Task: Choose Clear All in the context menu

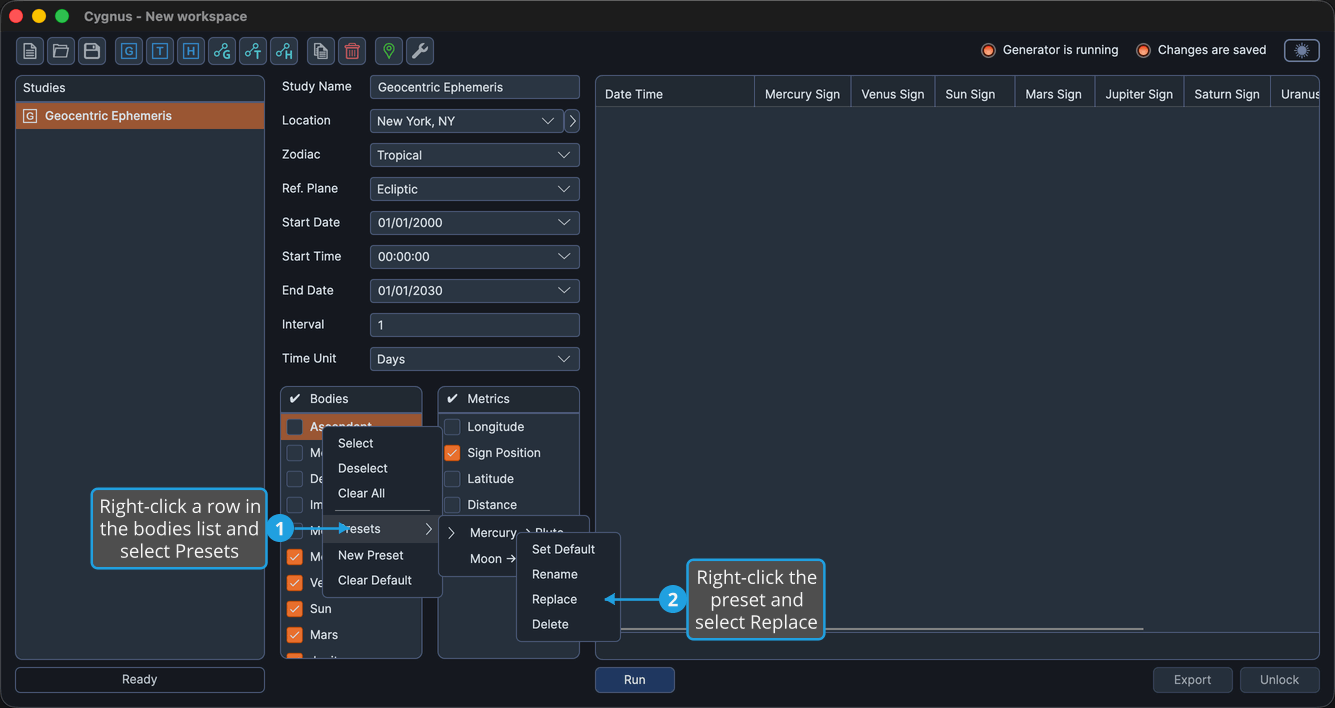Action: point(382,494)
